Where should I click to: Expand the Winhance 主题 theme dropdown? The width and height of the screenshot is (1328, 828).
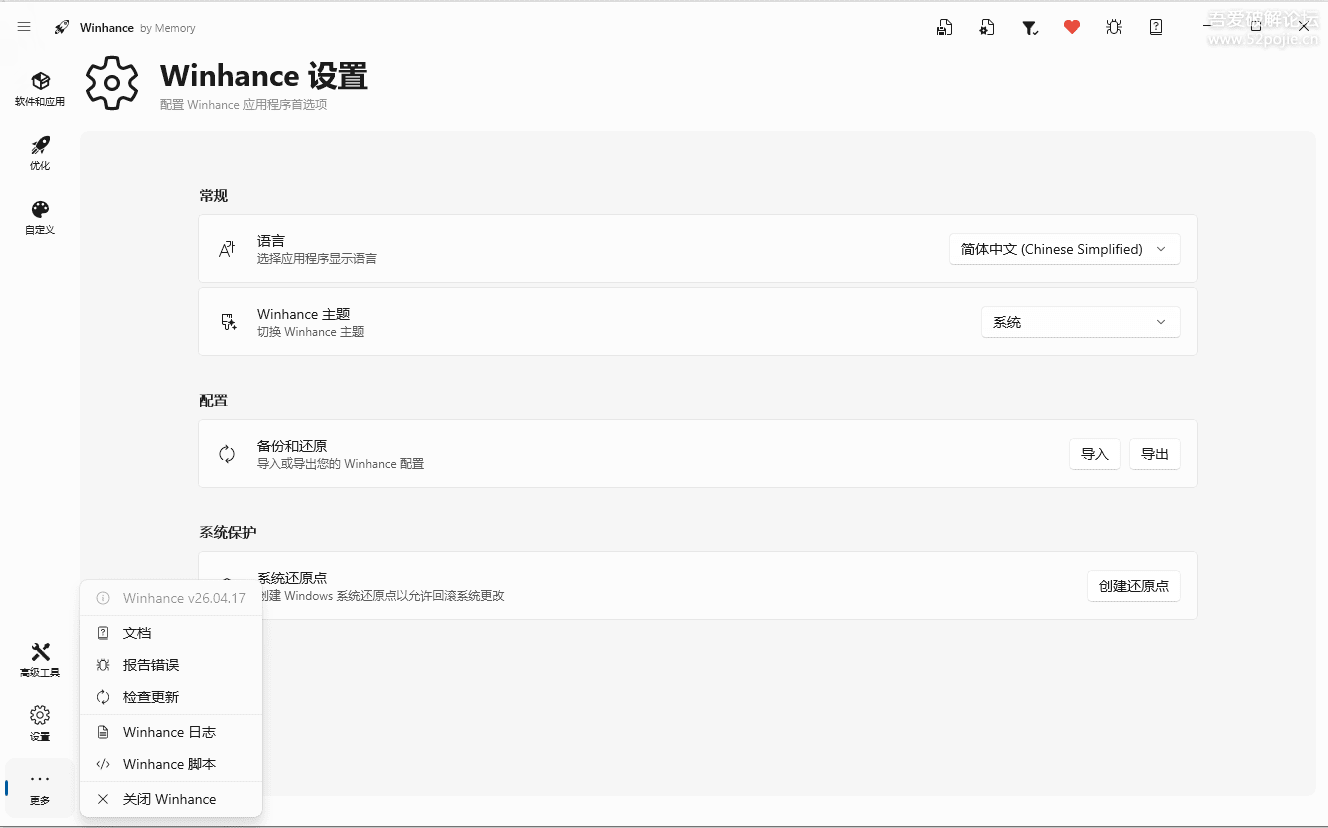pyautogui.click(x=1079, y=322)
